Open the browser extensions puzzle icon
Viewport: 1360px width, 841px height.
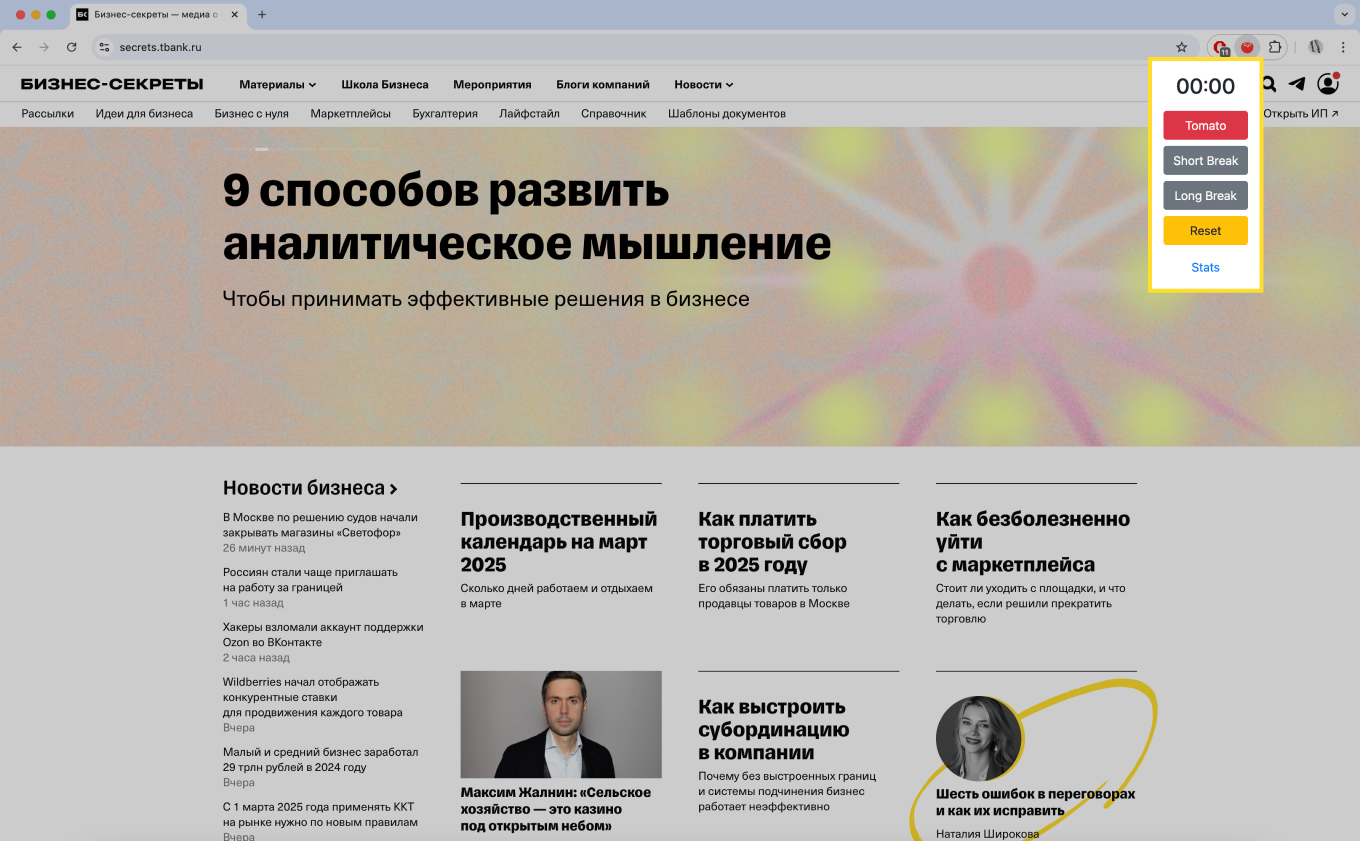pos(1273,46)
